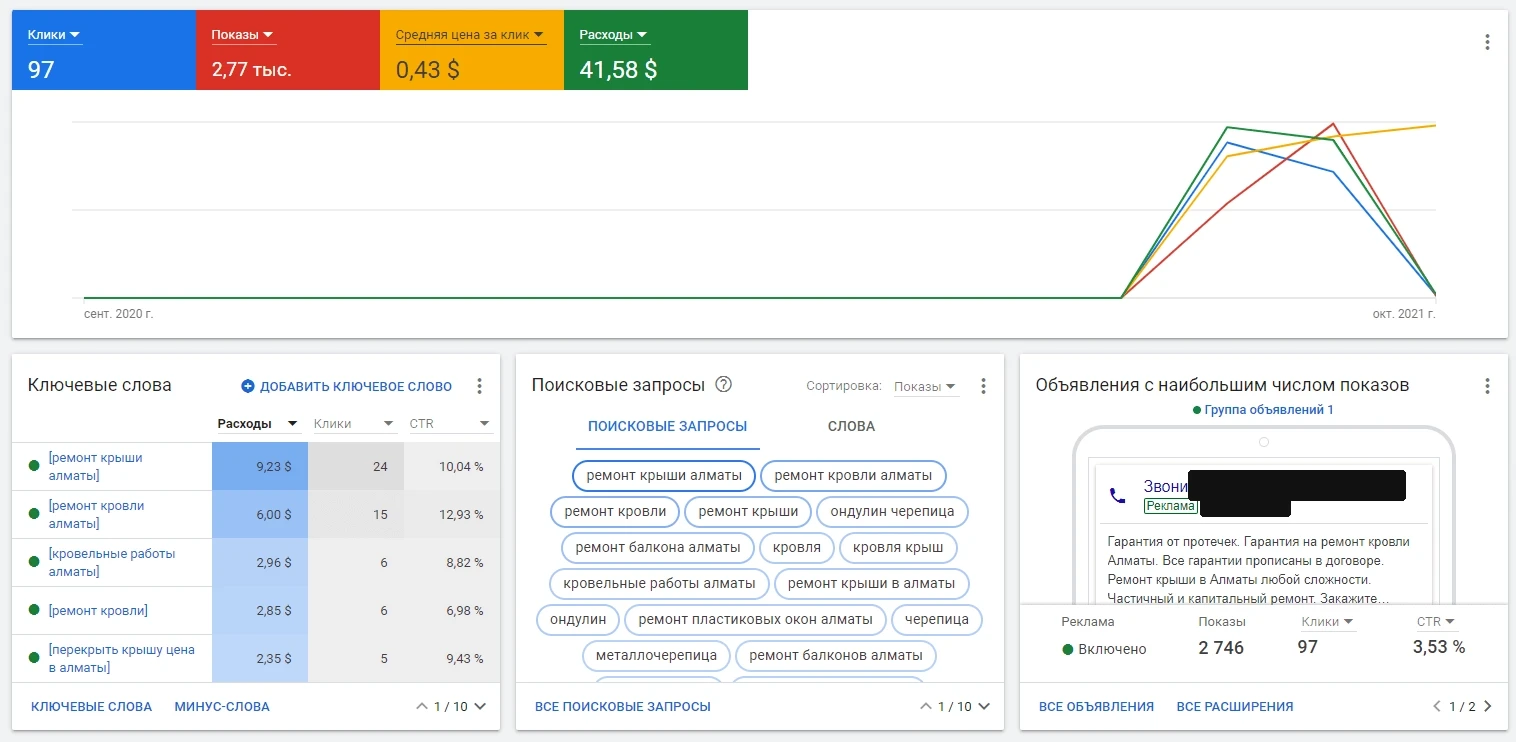
Task: Open the Поисковые запросы card options menu
Action: click(983, 386)
